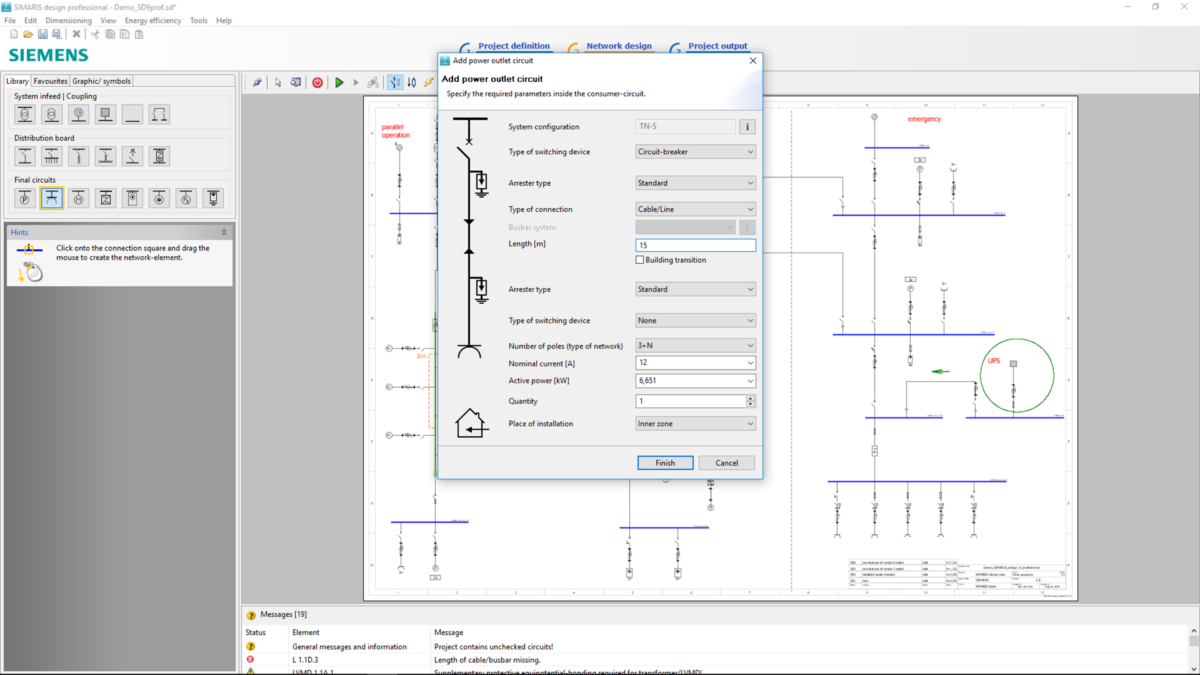Open the Help menu

click(x=224, y=20)
